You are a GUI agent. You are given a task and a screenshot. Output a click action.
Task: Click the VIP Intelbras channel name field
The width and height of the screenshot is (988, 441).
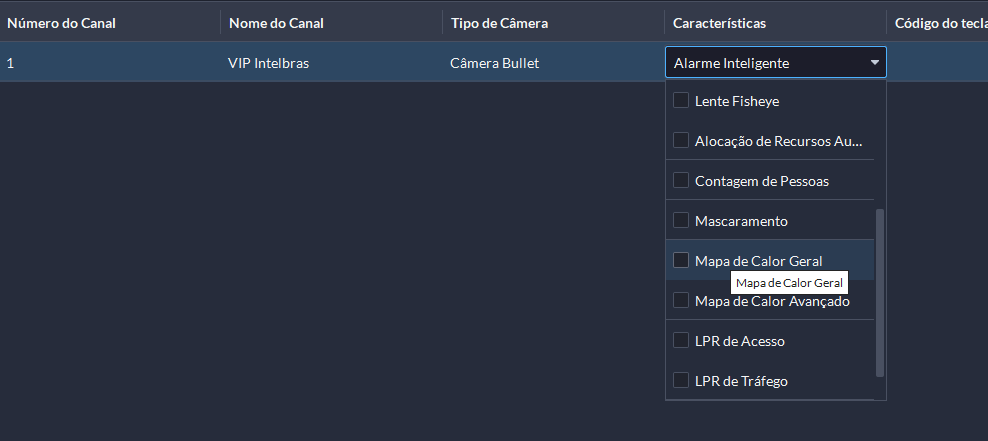coord(269,63)
